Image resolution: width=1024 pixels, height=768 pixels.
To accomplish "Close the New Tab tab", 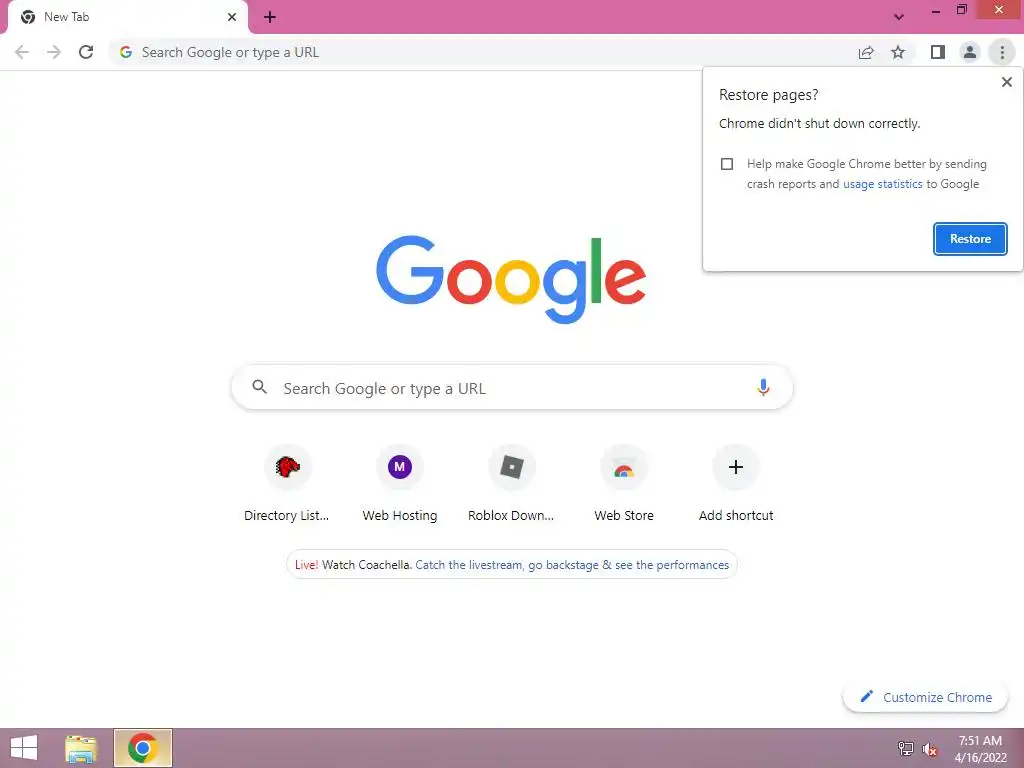I will click(232, 17).
